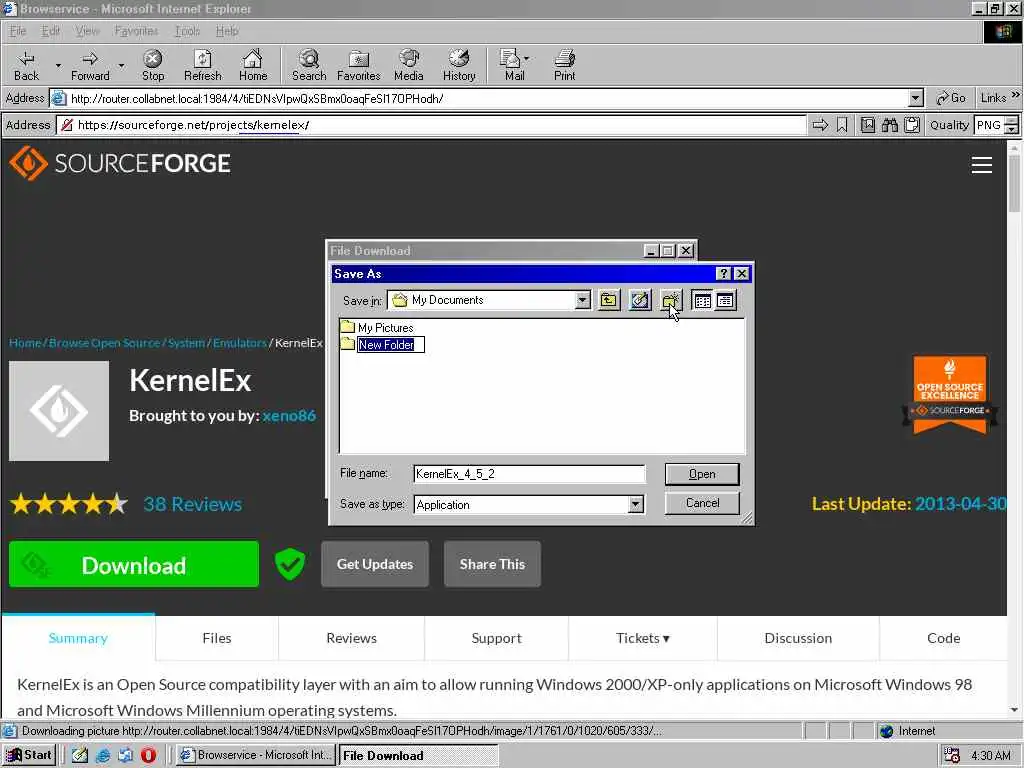Adjust the Quality PNG stepper
This screenshot has height=768, width=1024.
pyautogui.click(x=1012, y=125)
